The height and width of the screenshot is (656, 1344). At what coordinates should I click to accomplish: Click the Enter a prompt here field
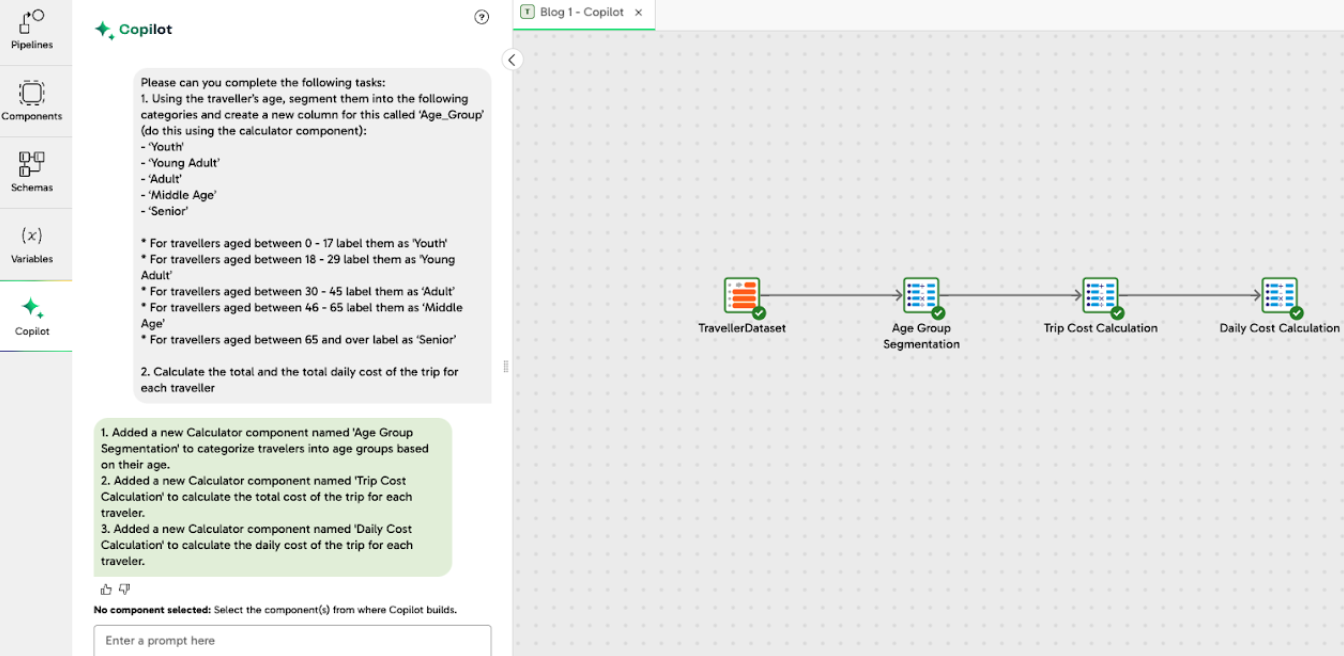pos(292,640)
